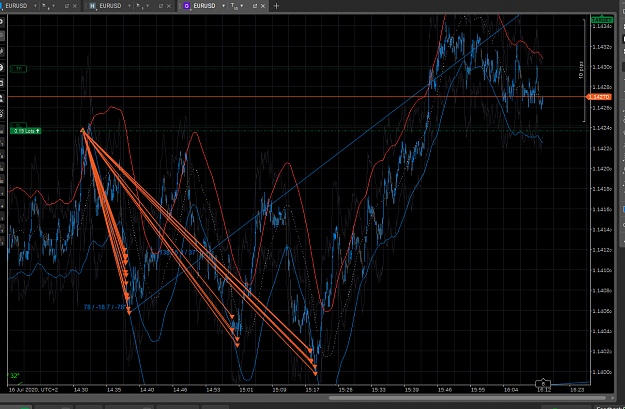The height and width of the screenshot is (409, 625).
Task: Click the T10 tick timeframe icon
Action: pos(234,6)
